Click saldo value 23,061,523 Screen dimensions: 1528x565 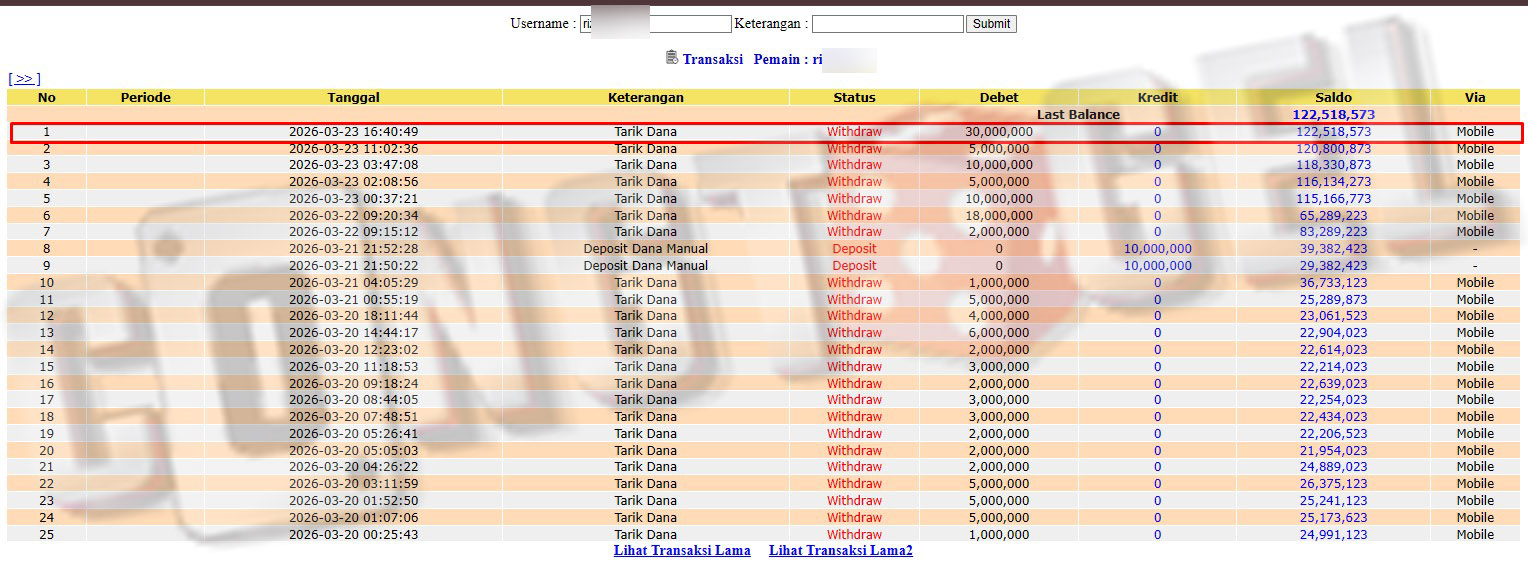(x=1333, y=316)
